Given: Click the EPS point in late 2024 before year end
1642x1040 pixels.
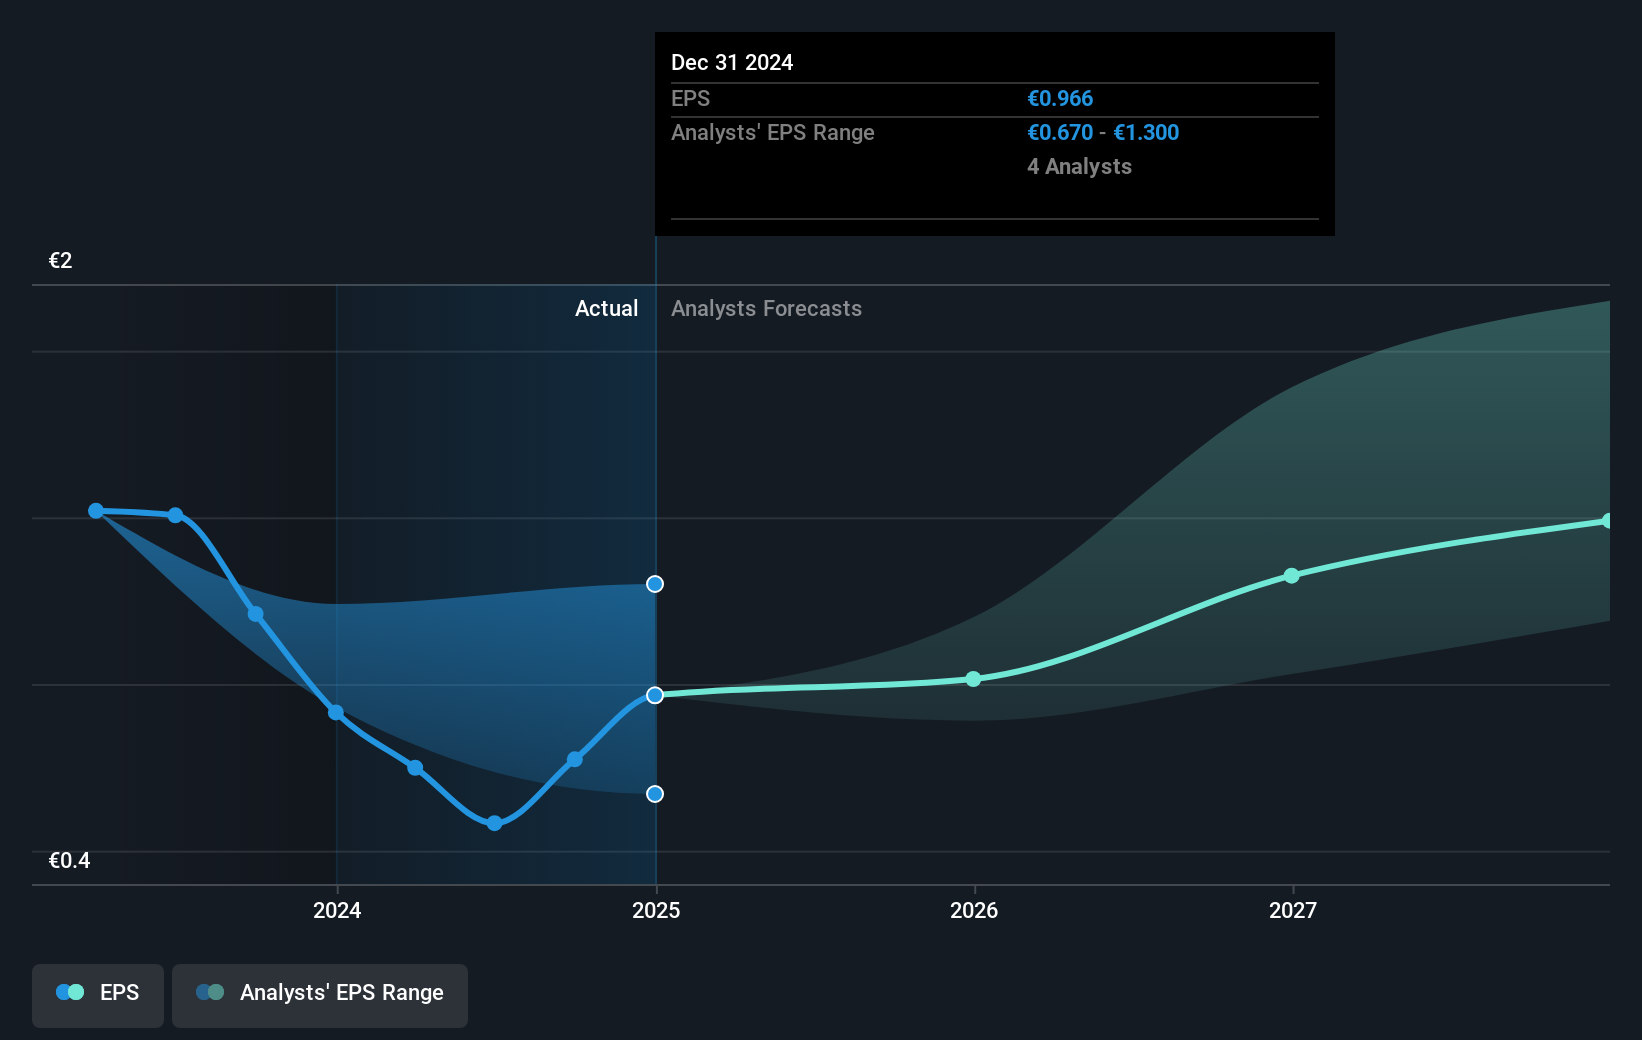Looking at the screenshot, I should coord(575,760).
